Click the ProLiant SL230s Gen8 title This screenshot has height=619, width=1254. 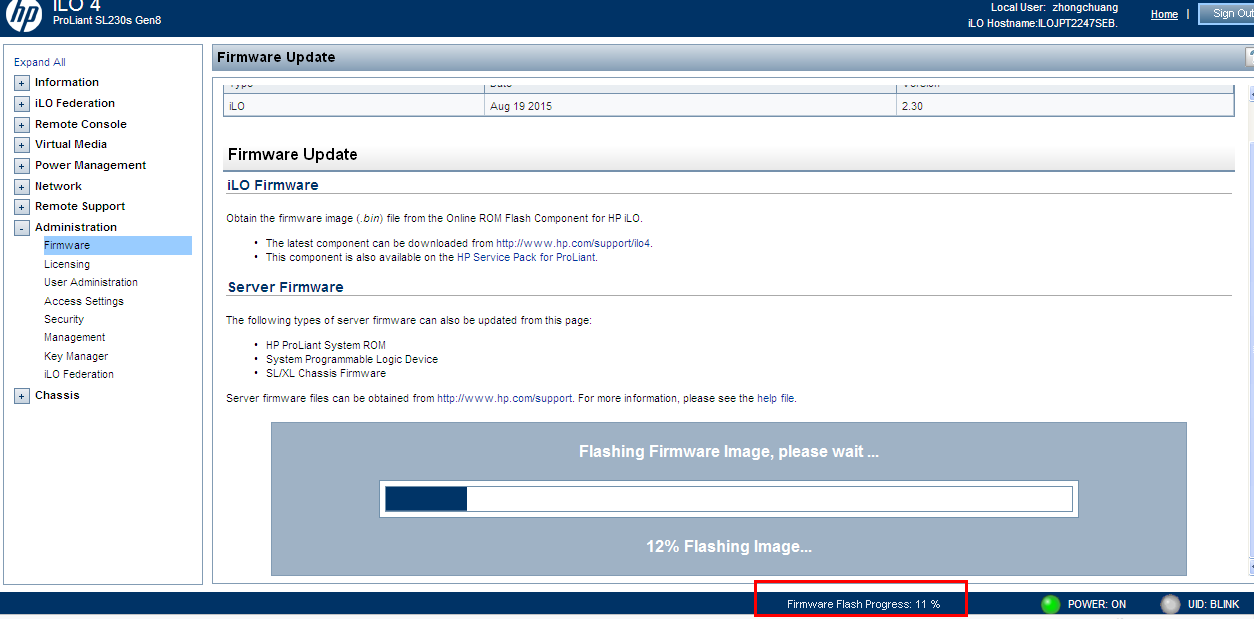click(x=107, y=20)
